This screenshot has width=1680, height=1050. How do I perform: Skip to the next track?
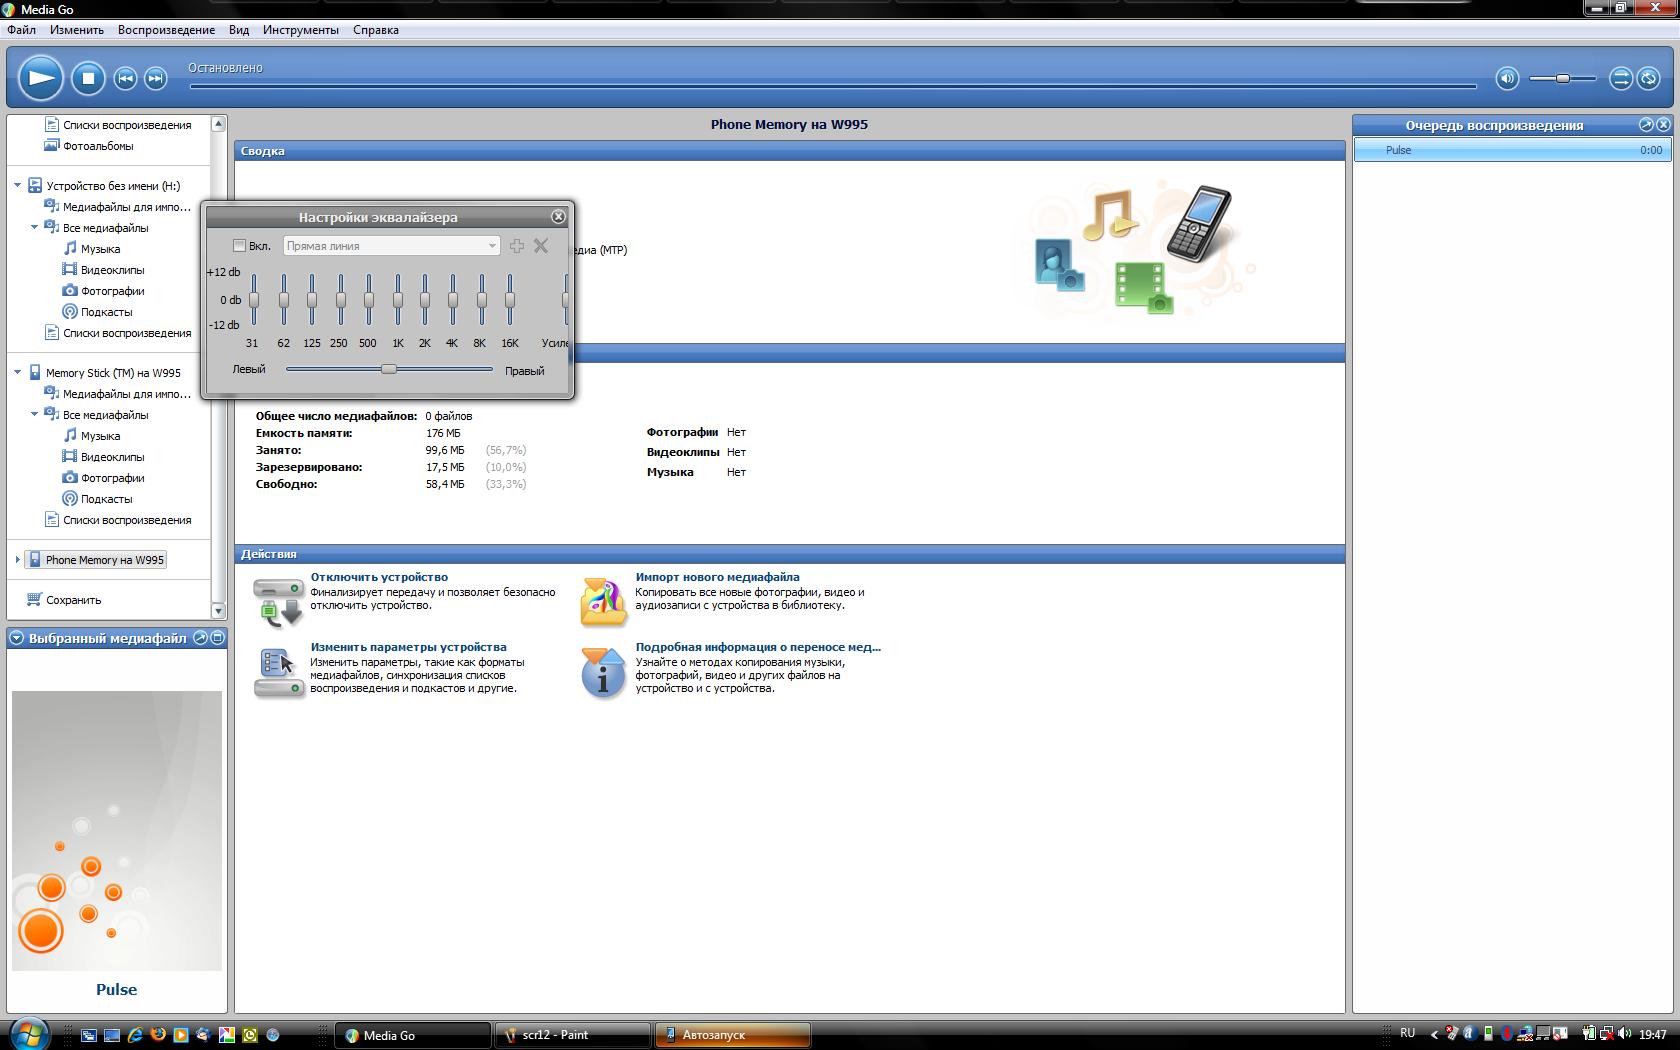click(155, 78)
